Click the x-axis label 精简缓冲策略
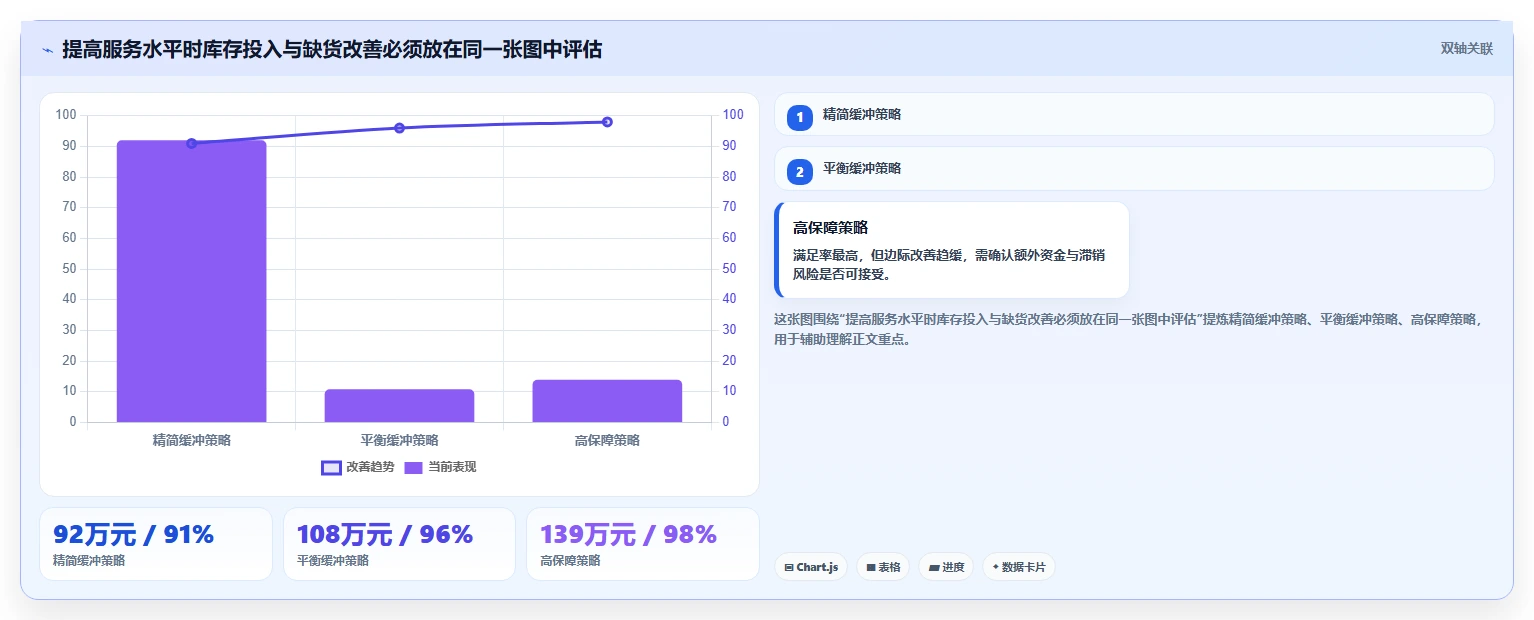Image resolution: width=1534 pixels, height=620 pixels. click(x=191, y=440)
